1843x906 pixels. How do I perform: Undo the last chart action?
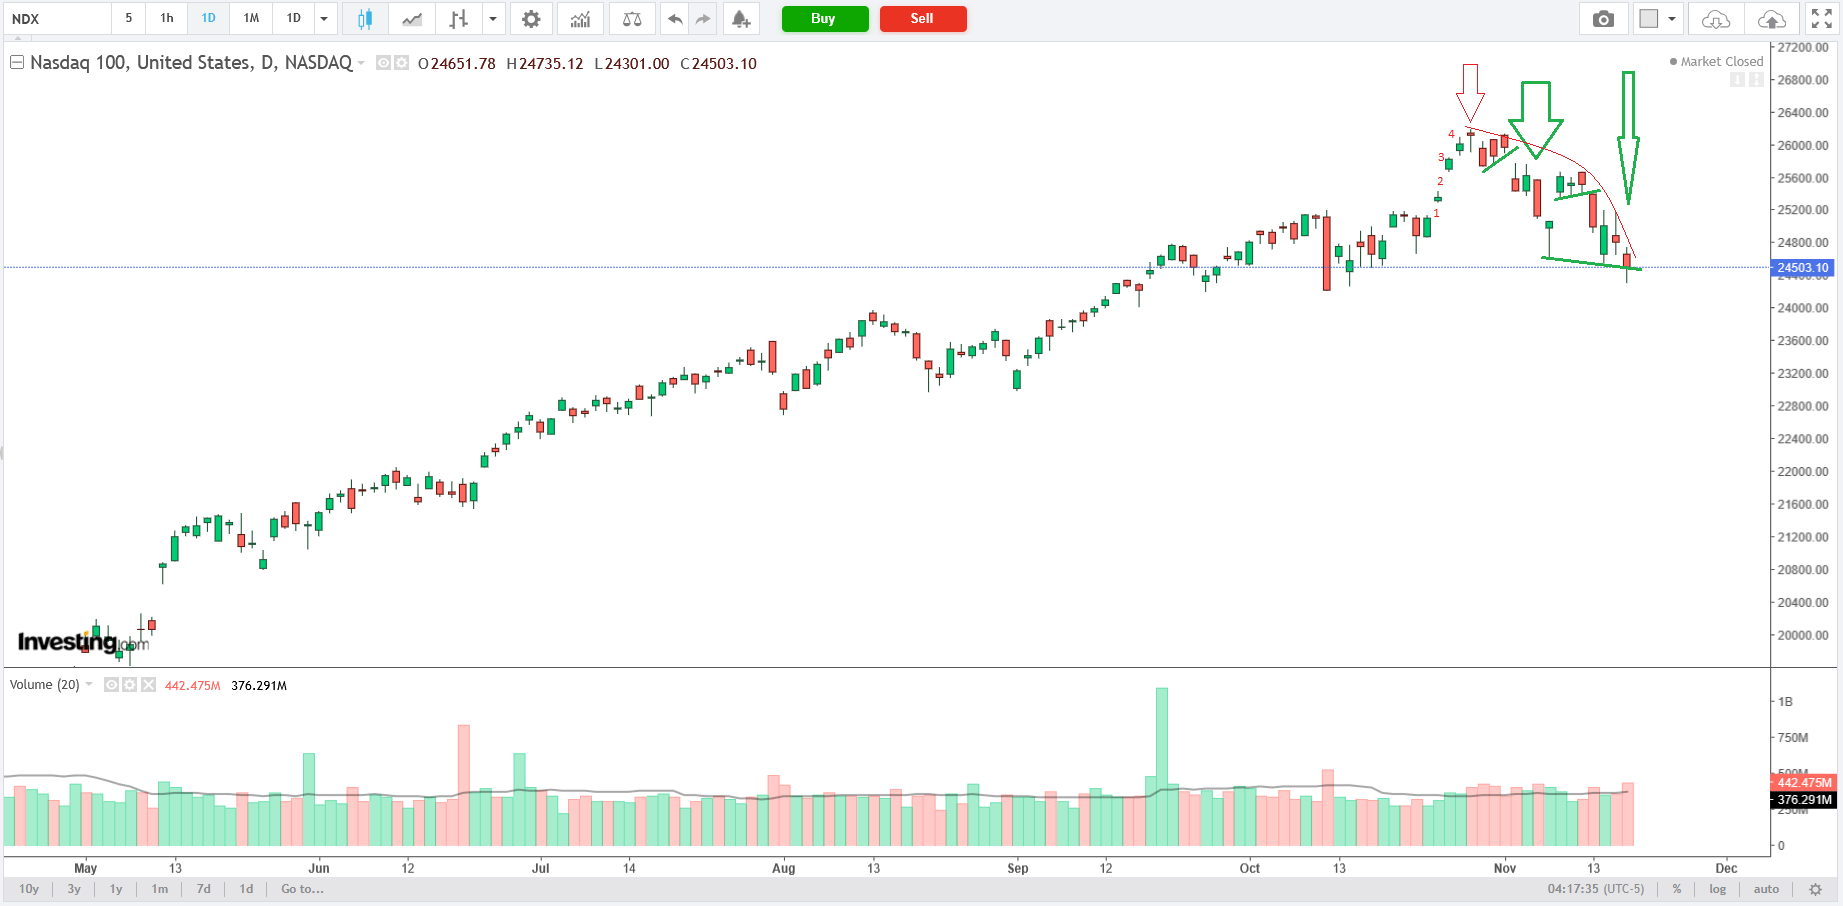coord(675,19)
